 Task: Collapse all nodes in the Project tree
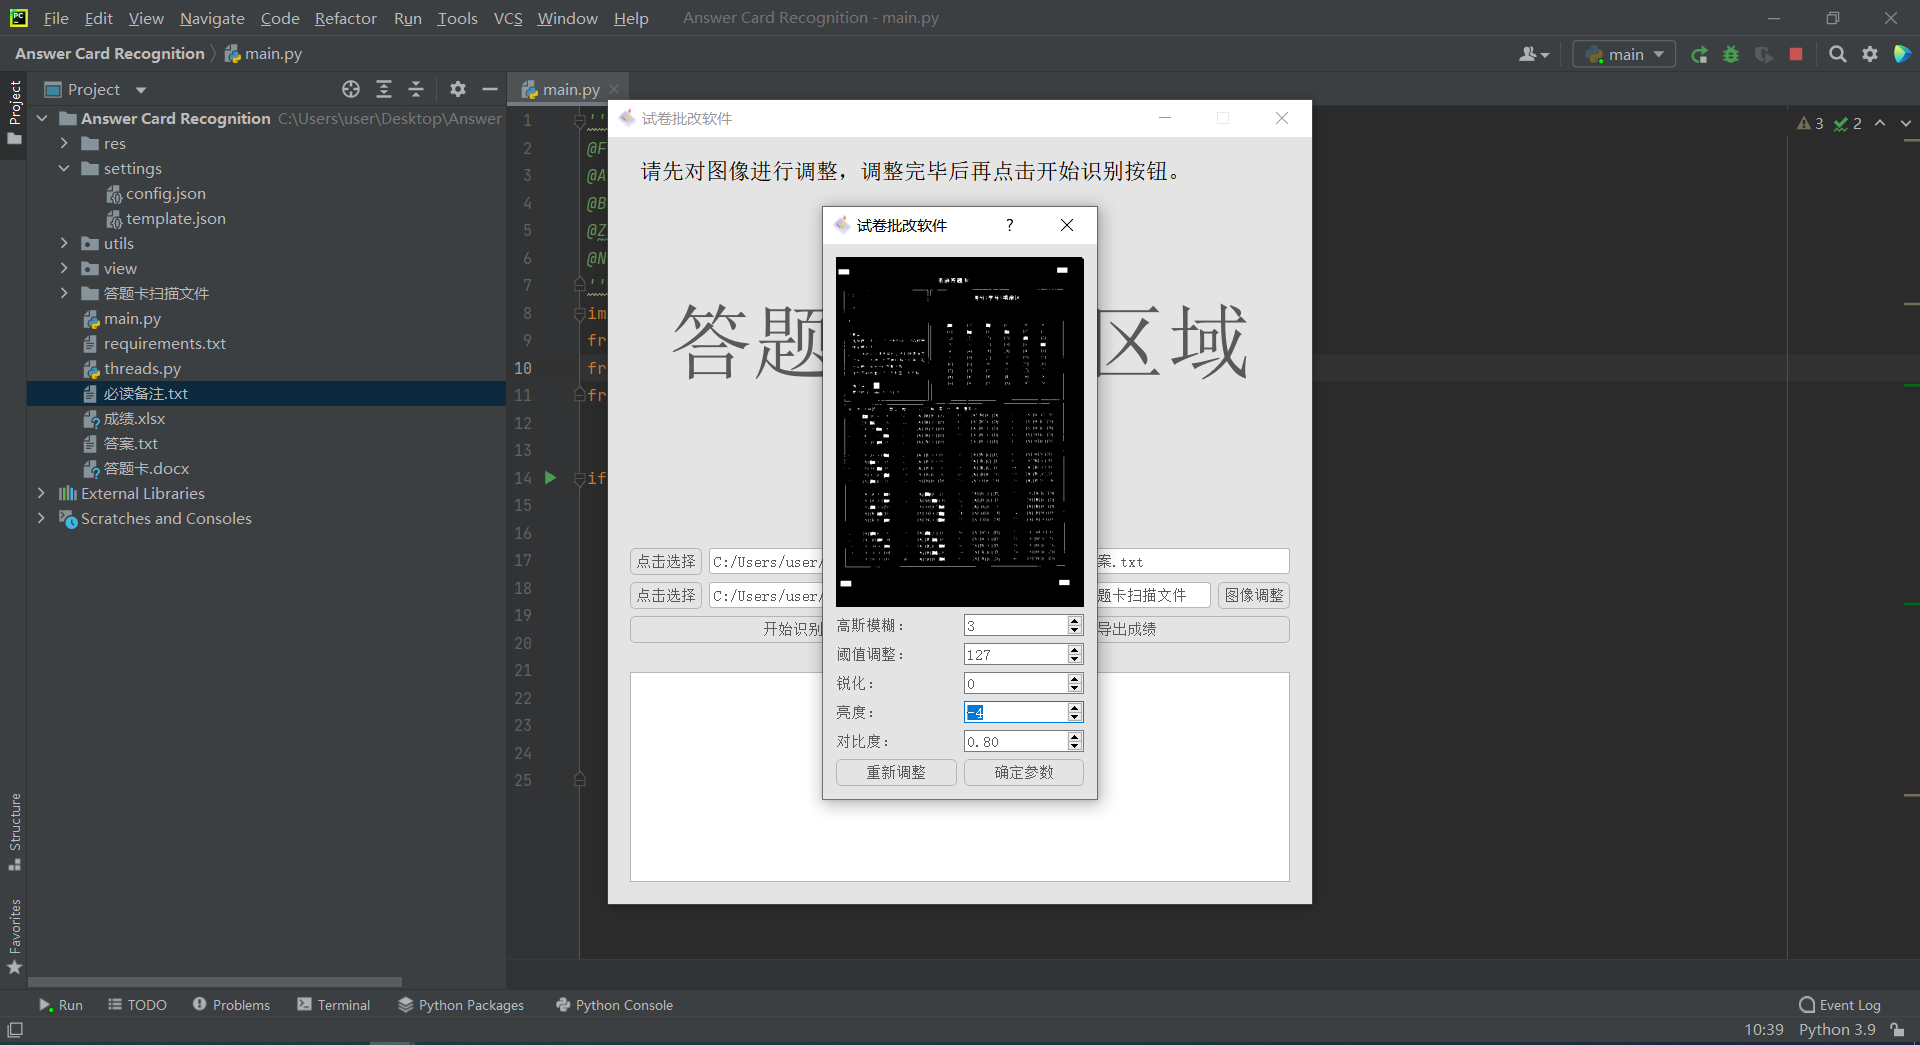416,89
